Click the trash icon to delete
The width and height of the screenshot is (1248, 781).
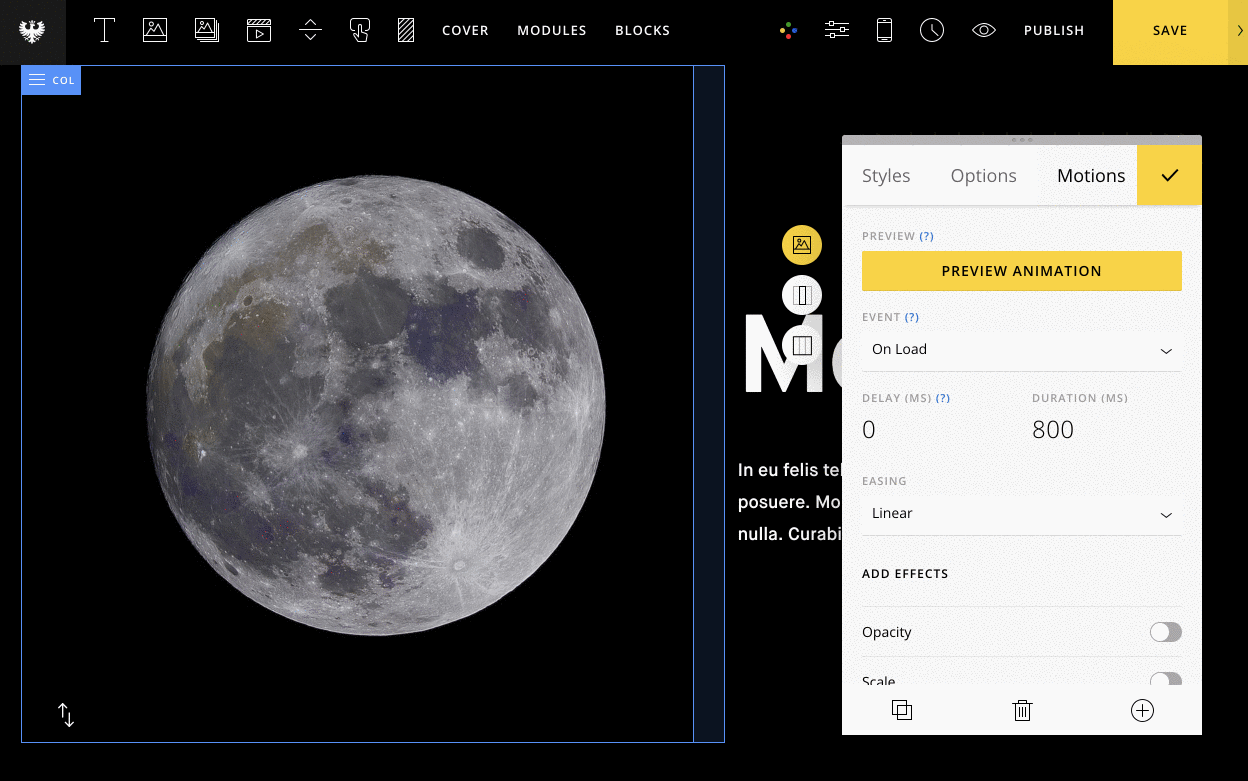pos(1022,710)
